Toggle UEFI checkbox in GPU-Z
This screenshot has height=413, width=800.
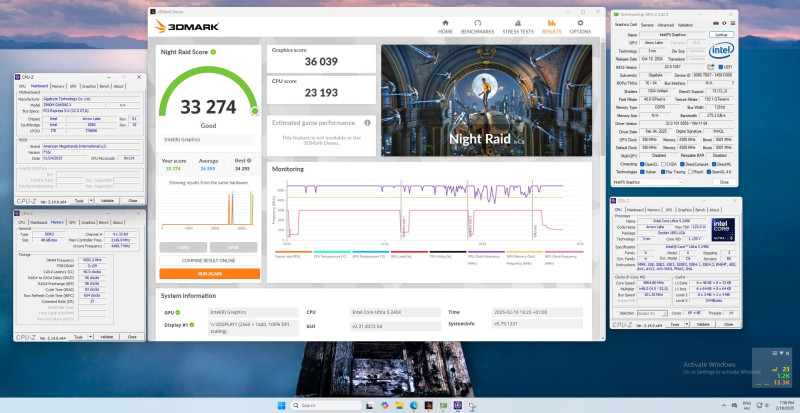(721, 67)
